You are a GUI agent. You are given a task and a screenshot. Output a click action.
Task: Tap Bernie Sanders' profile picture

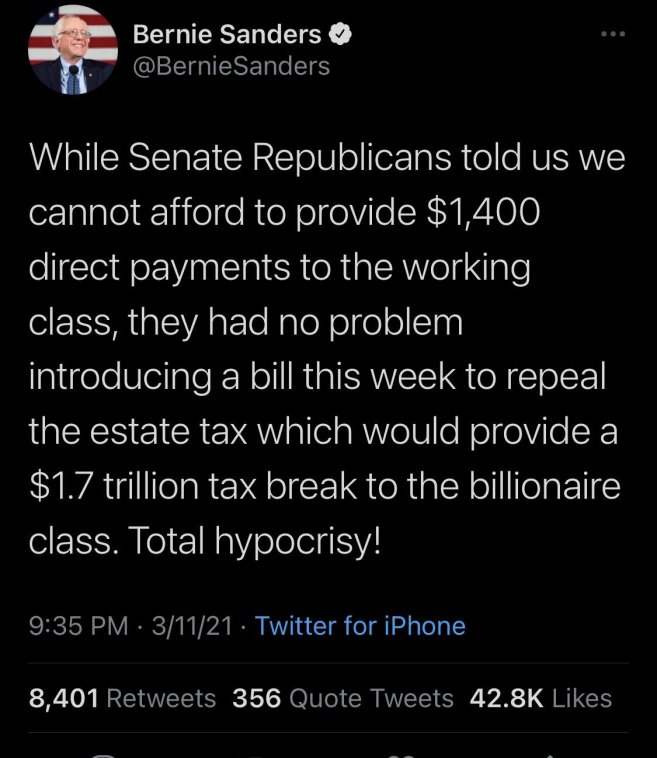pos(72,50)
